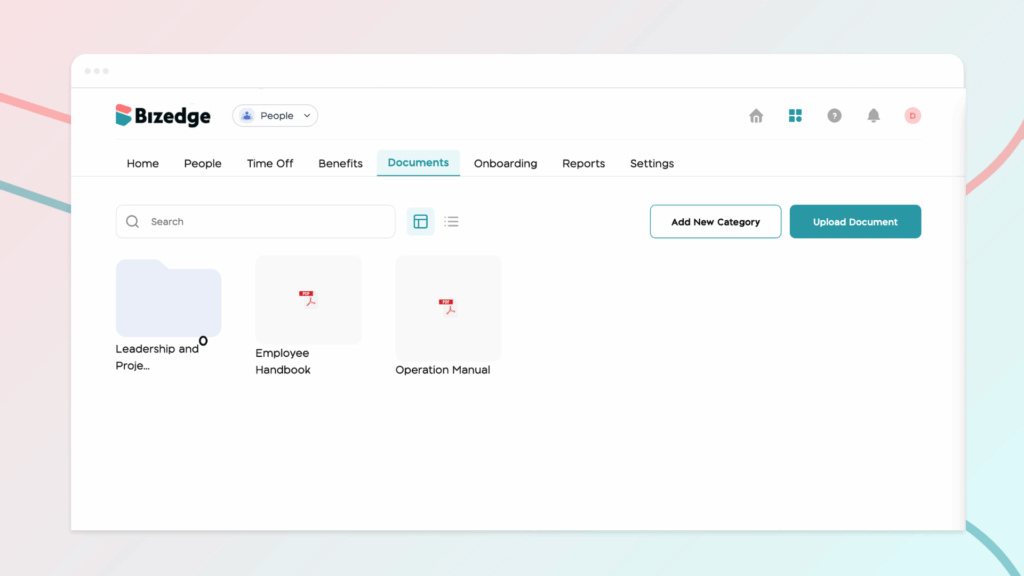The image size is (1024, 576).
Task: Open the Settings tab
Action: pos(652,164)
